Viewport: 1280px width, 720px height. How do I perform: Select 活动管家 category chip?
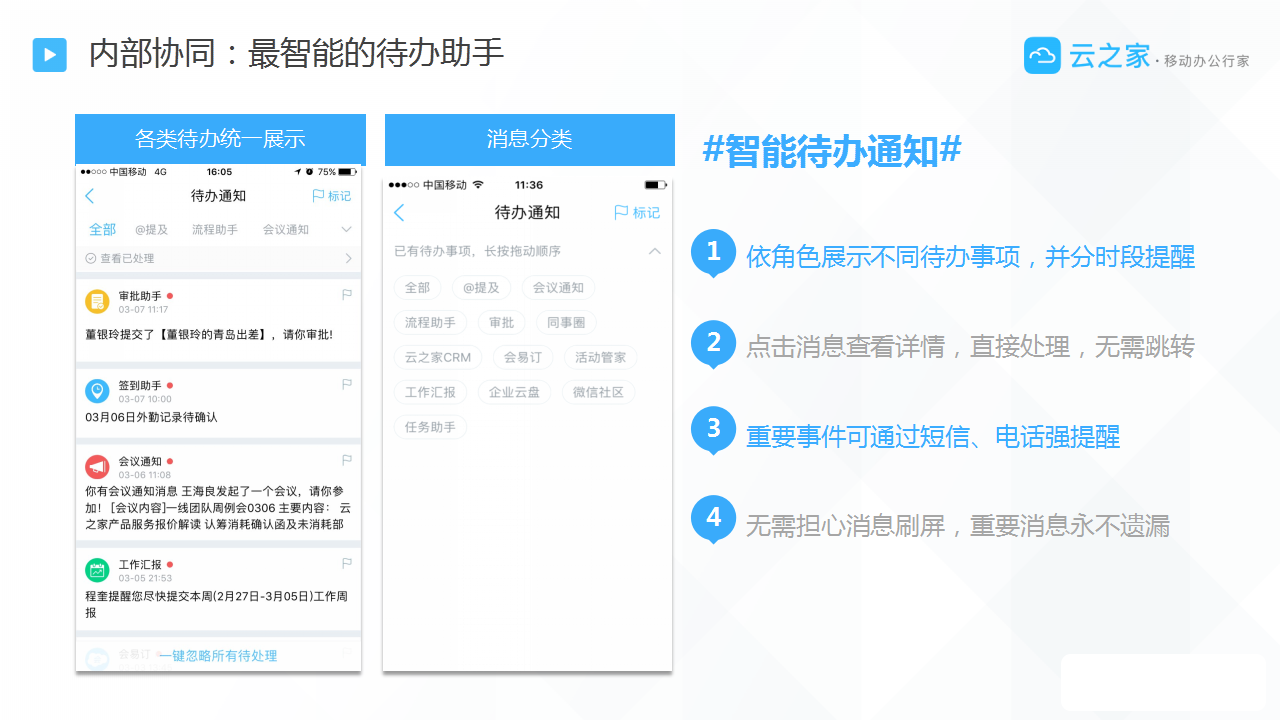pyautogui.click(x=600, y=357)
